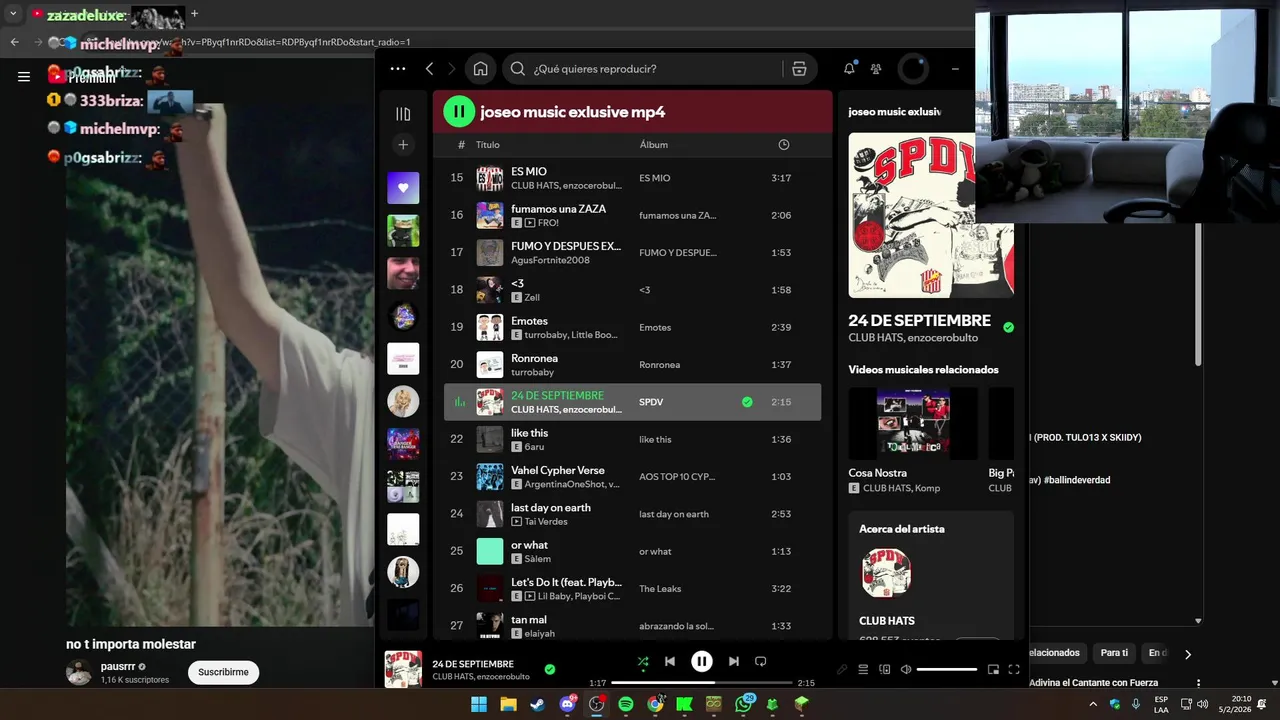Open the pausrrr channel name link
1280x720 pixels.
tap(118, 666)
